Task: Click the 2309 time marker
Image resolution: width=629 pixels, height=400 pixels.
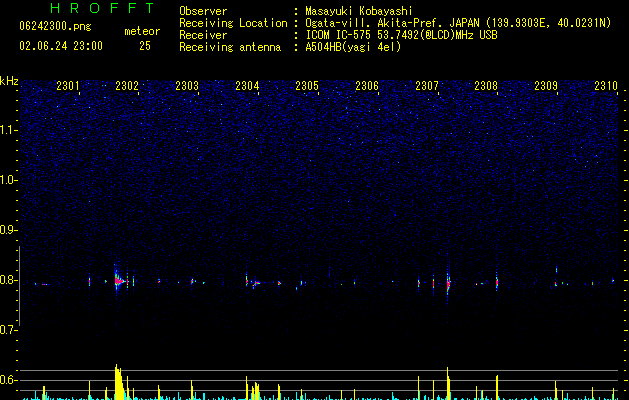Action: [546, 85]
